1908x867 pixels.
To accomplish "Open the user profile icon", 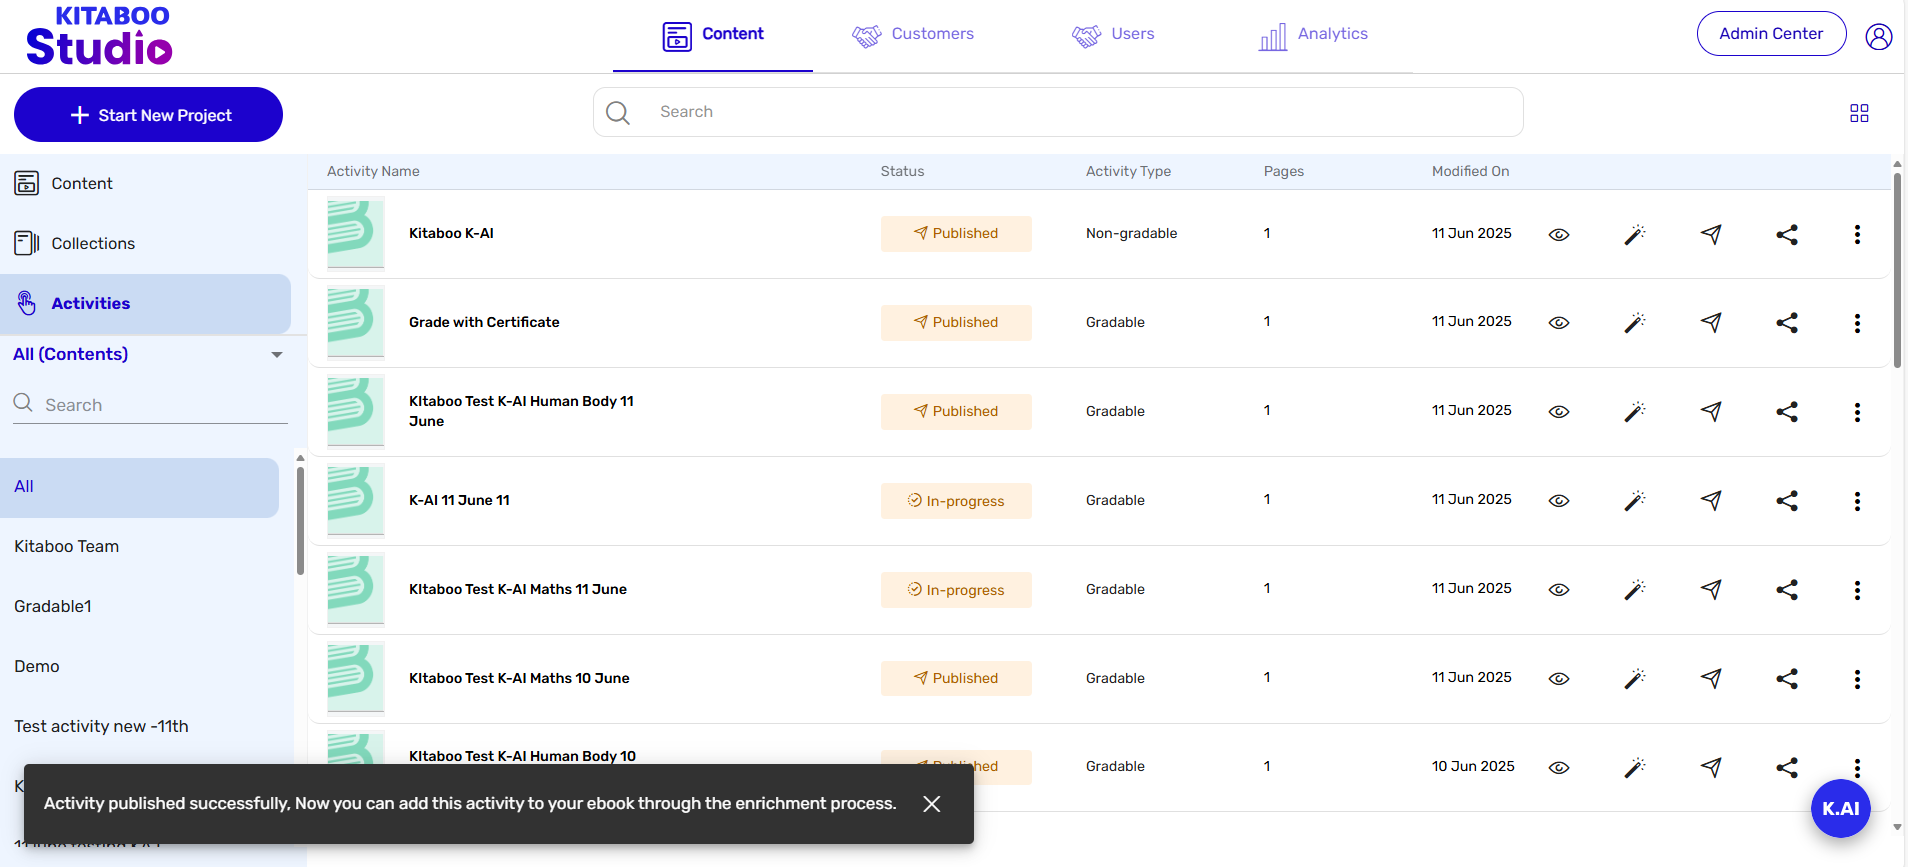I will [x=1878, y=37].
